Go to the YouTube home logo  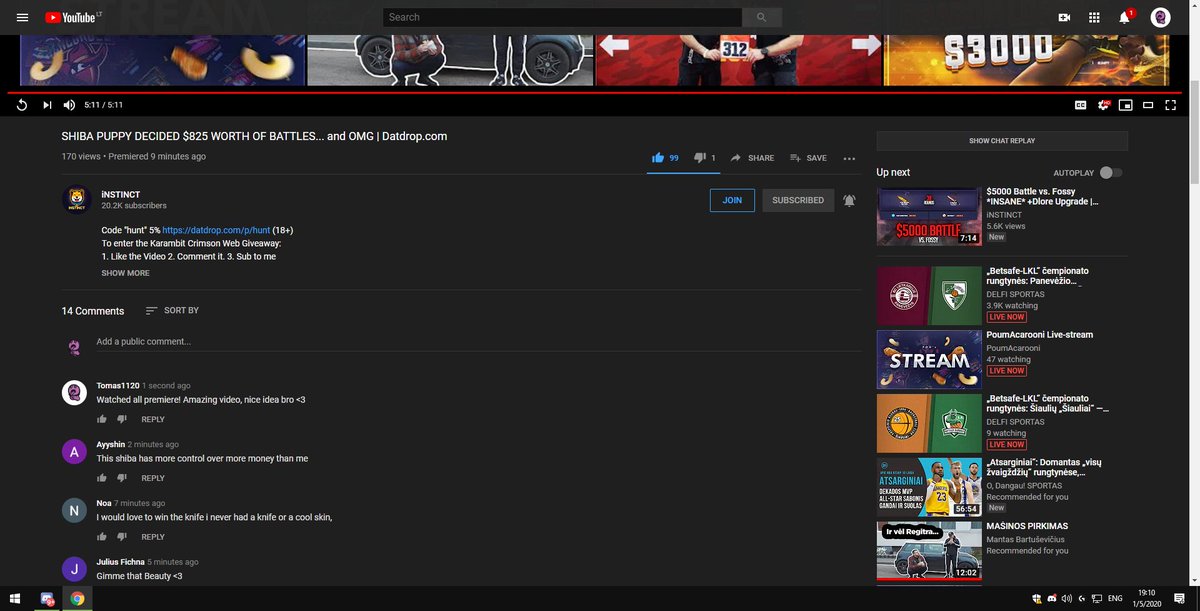click(69, 17)
